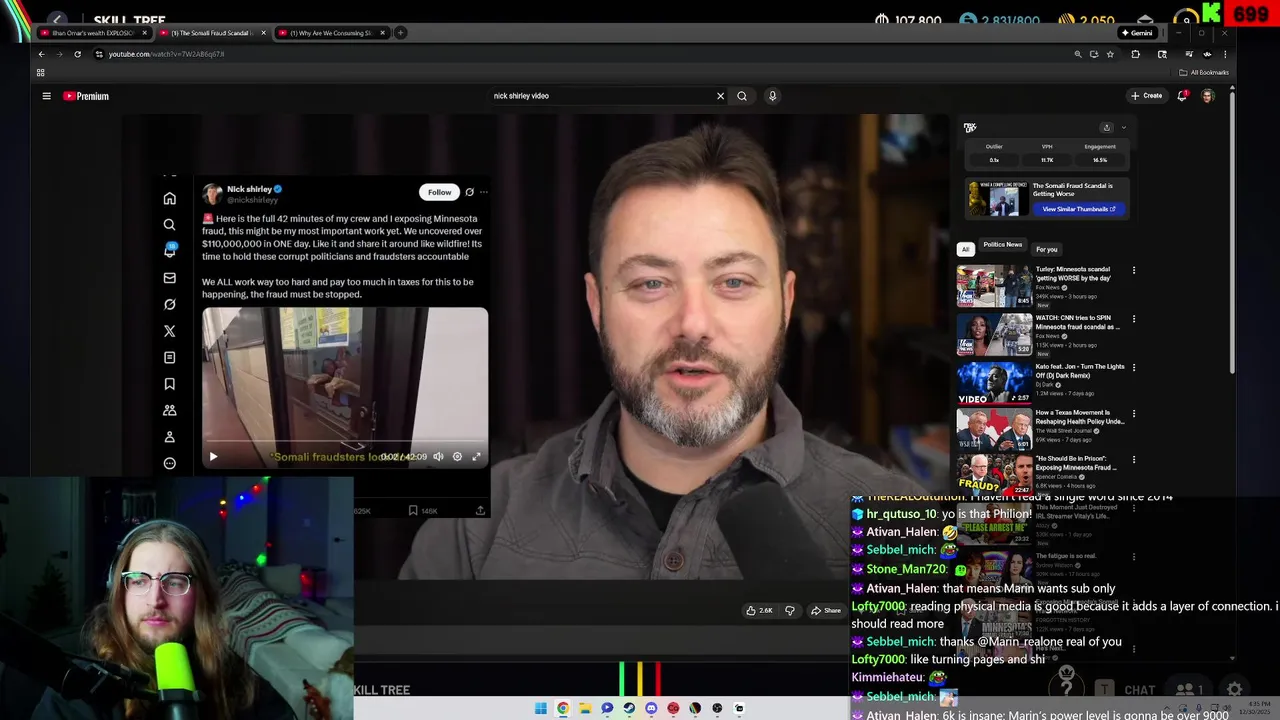
Task: Open options for Turley Minnesota scandal video
Action: (1133, 270)
